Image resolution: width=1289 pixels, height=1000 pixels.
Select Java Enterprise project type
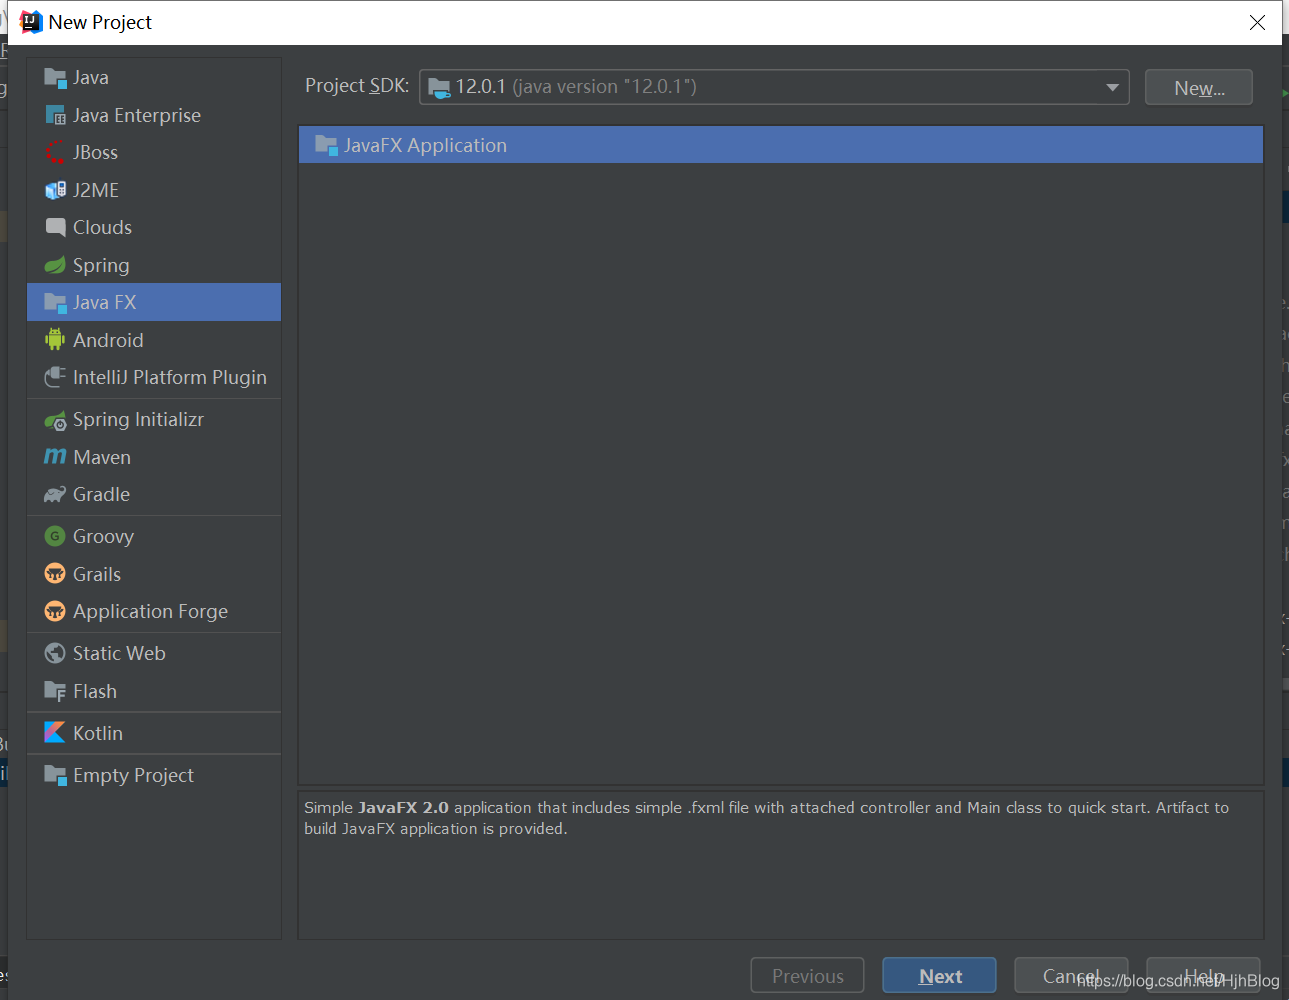pos(154,115)
